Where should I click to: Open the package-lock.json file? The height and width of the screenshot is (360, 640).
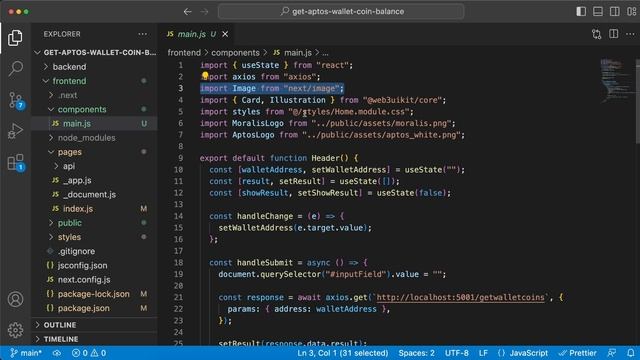coord(94,294)
